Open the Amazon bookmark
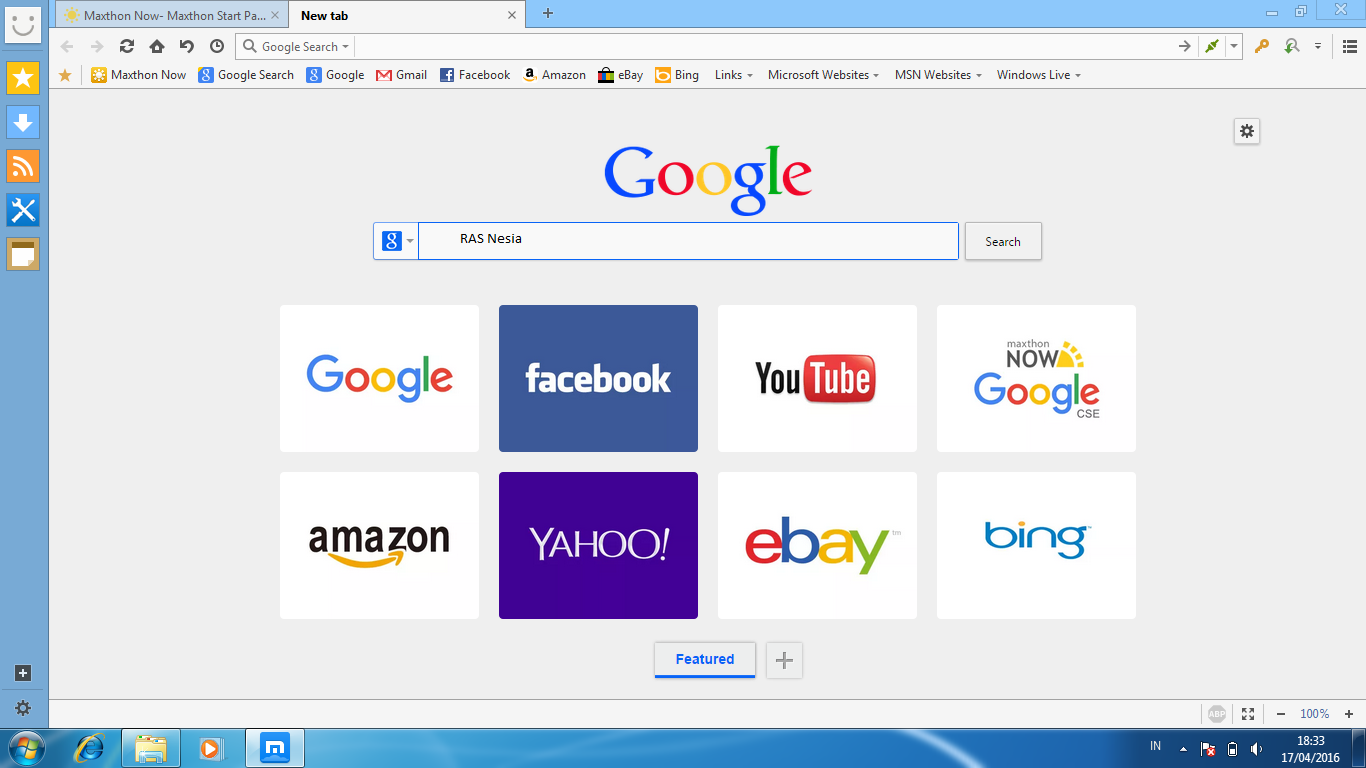This screenshot has width=1366, height=768. pyautogui.click(x=554, y=75)
